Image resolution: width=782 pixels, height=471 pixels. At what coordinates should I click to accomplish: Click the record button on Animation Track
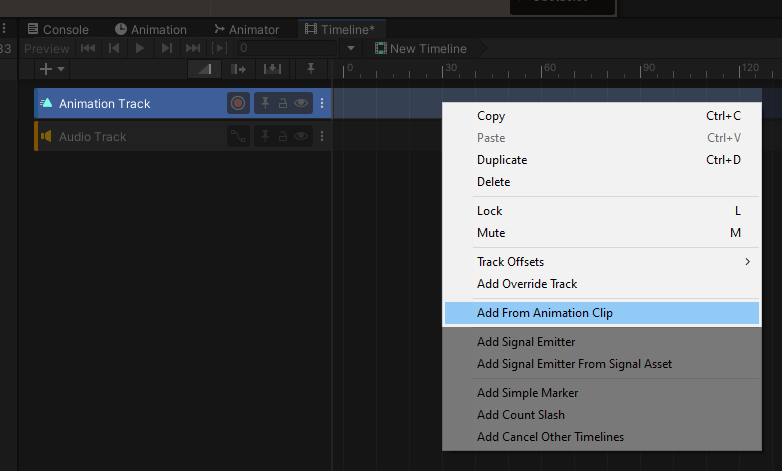238,103
